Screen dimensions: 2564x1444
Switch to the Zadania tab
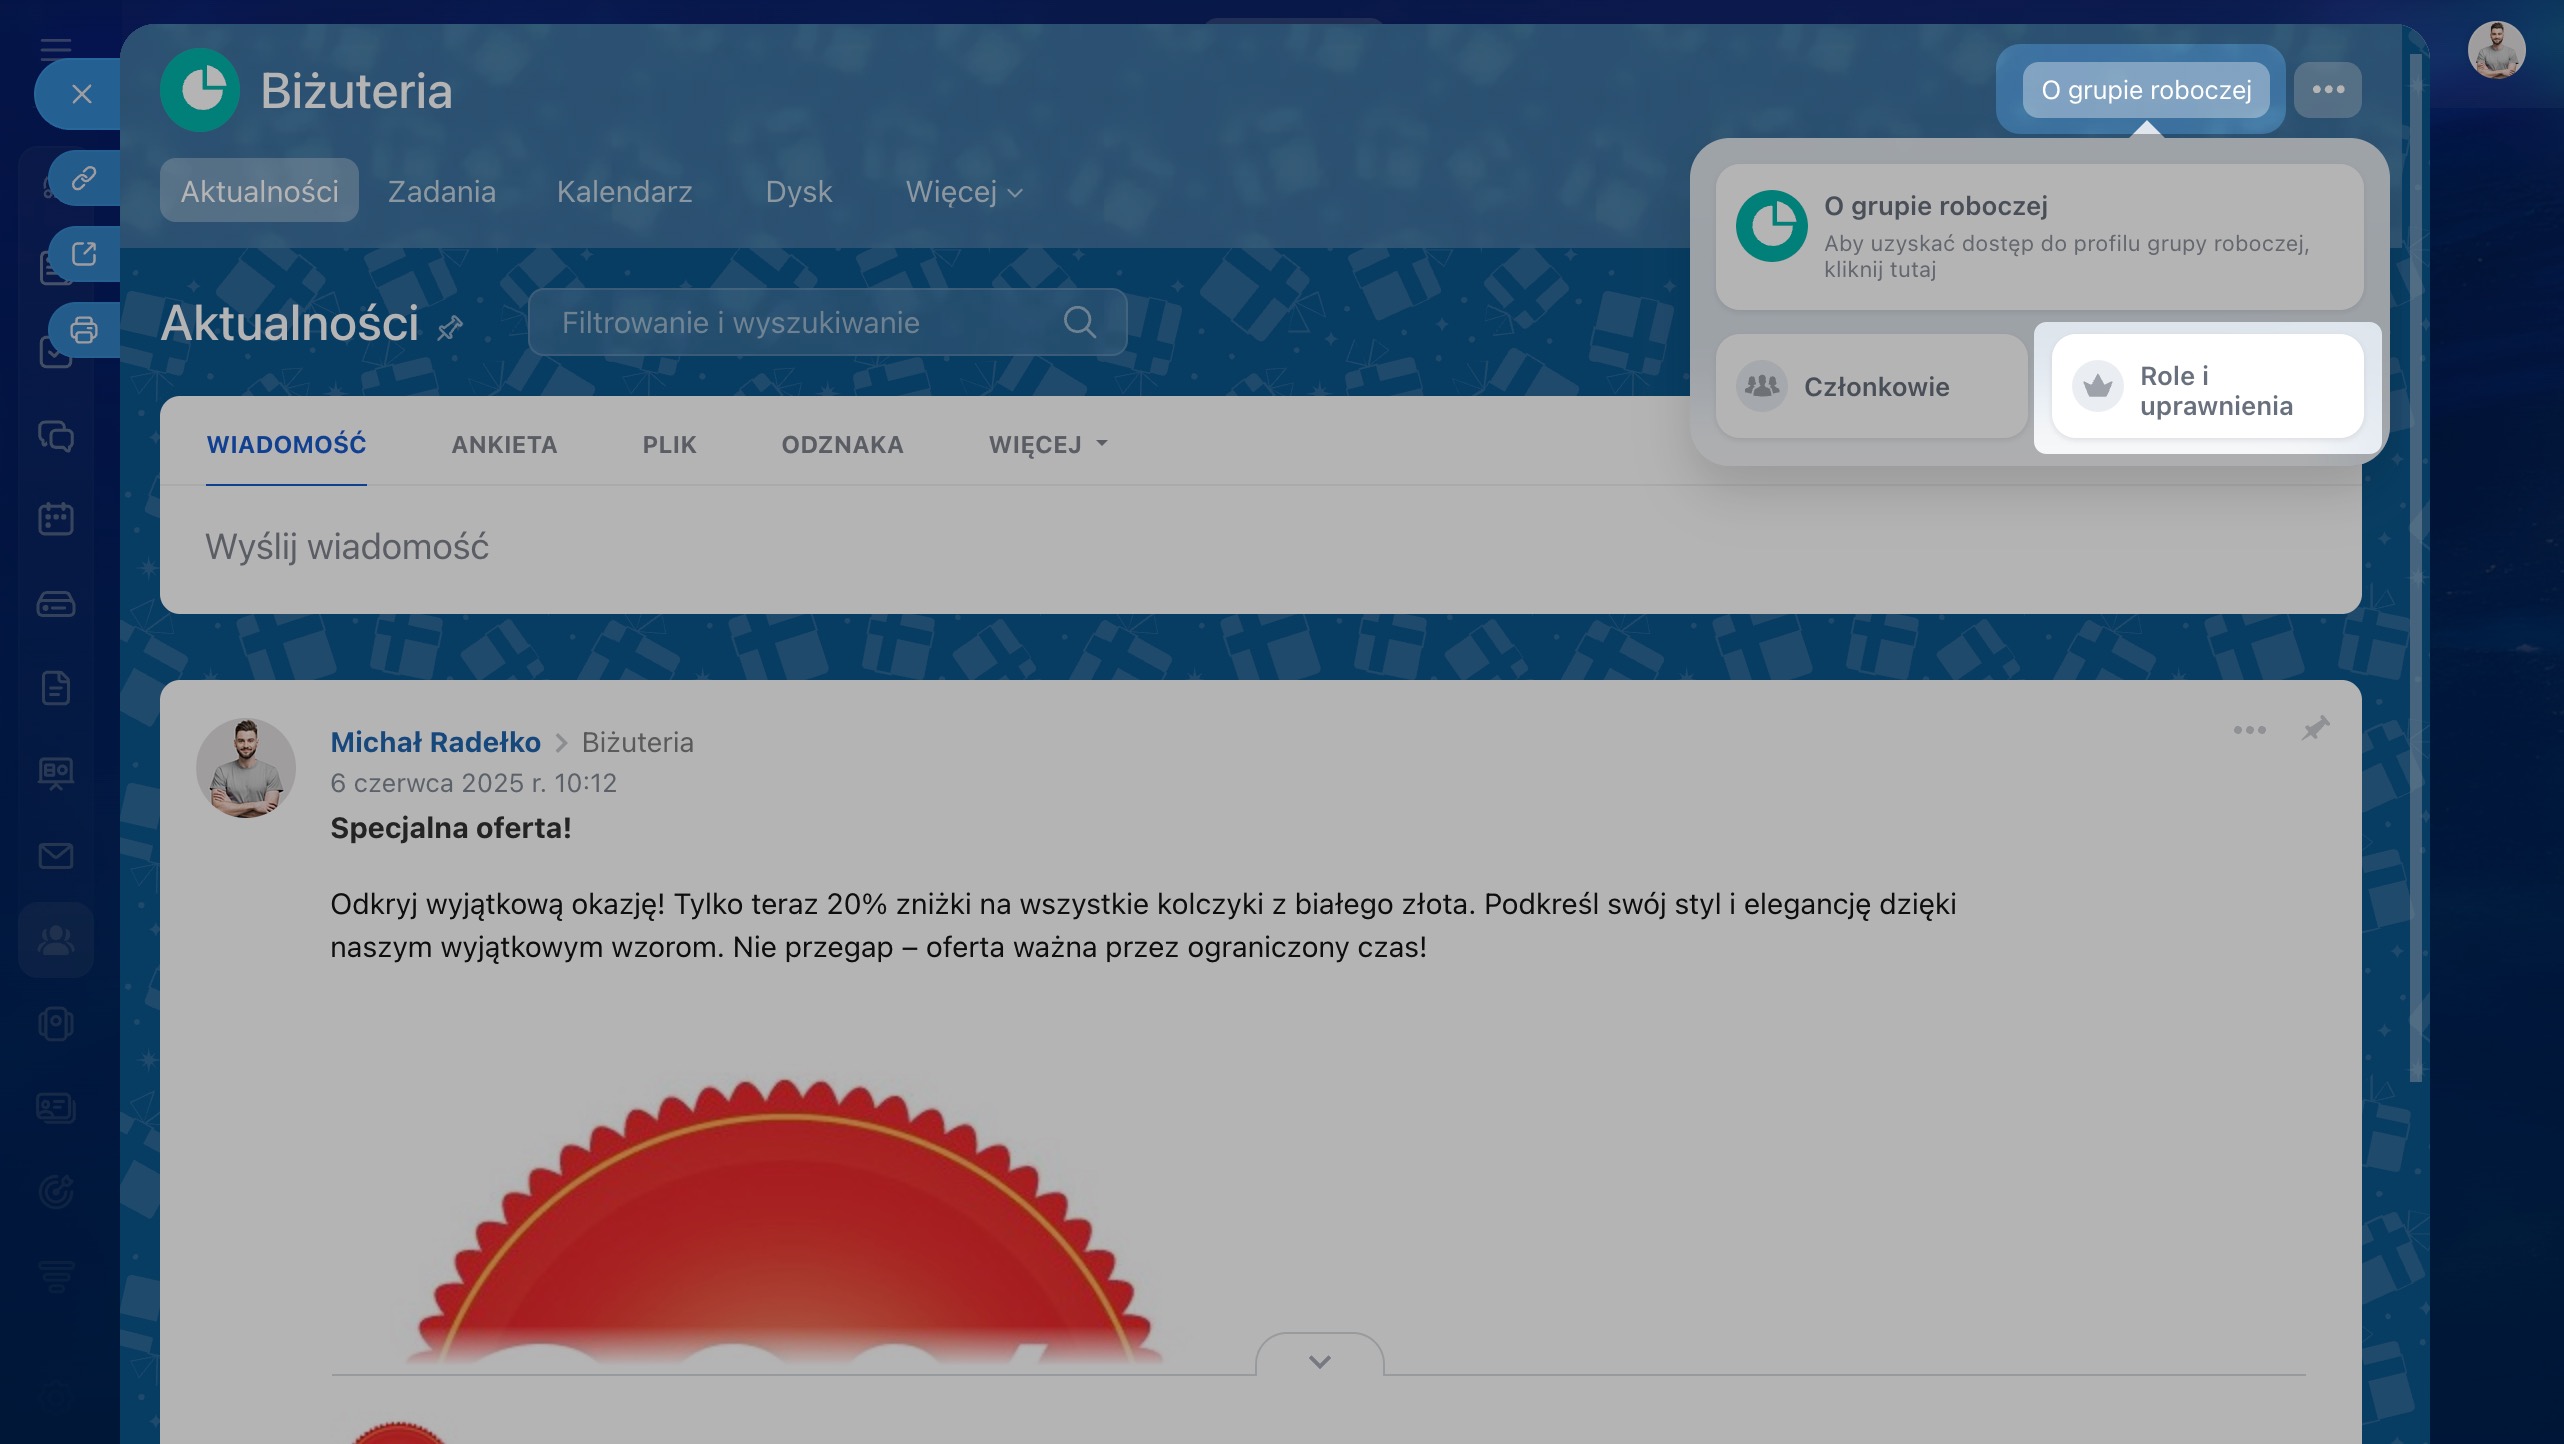[441, 191]
